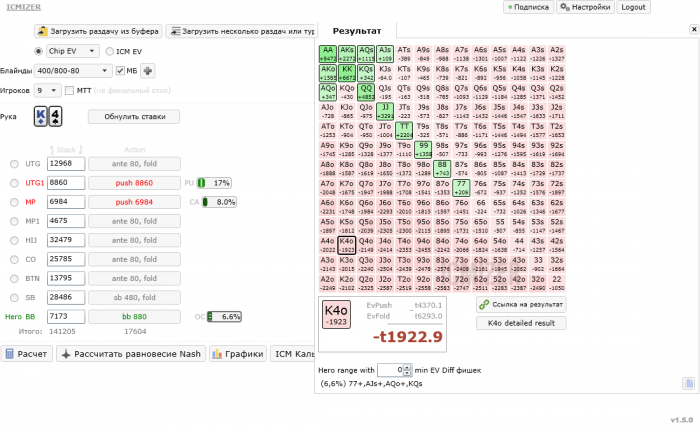Click Расчет calculate button
This screenshot has height=432, width=700.
26,354
